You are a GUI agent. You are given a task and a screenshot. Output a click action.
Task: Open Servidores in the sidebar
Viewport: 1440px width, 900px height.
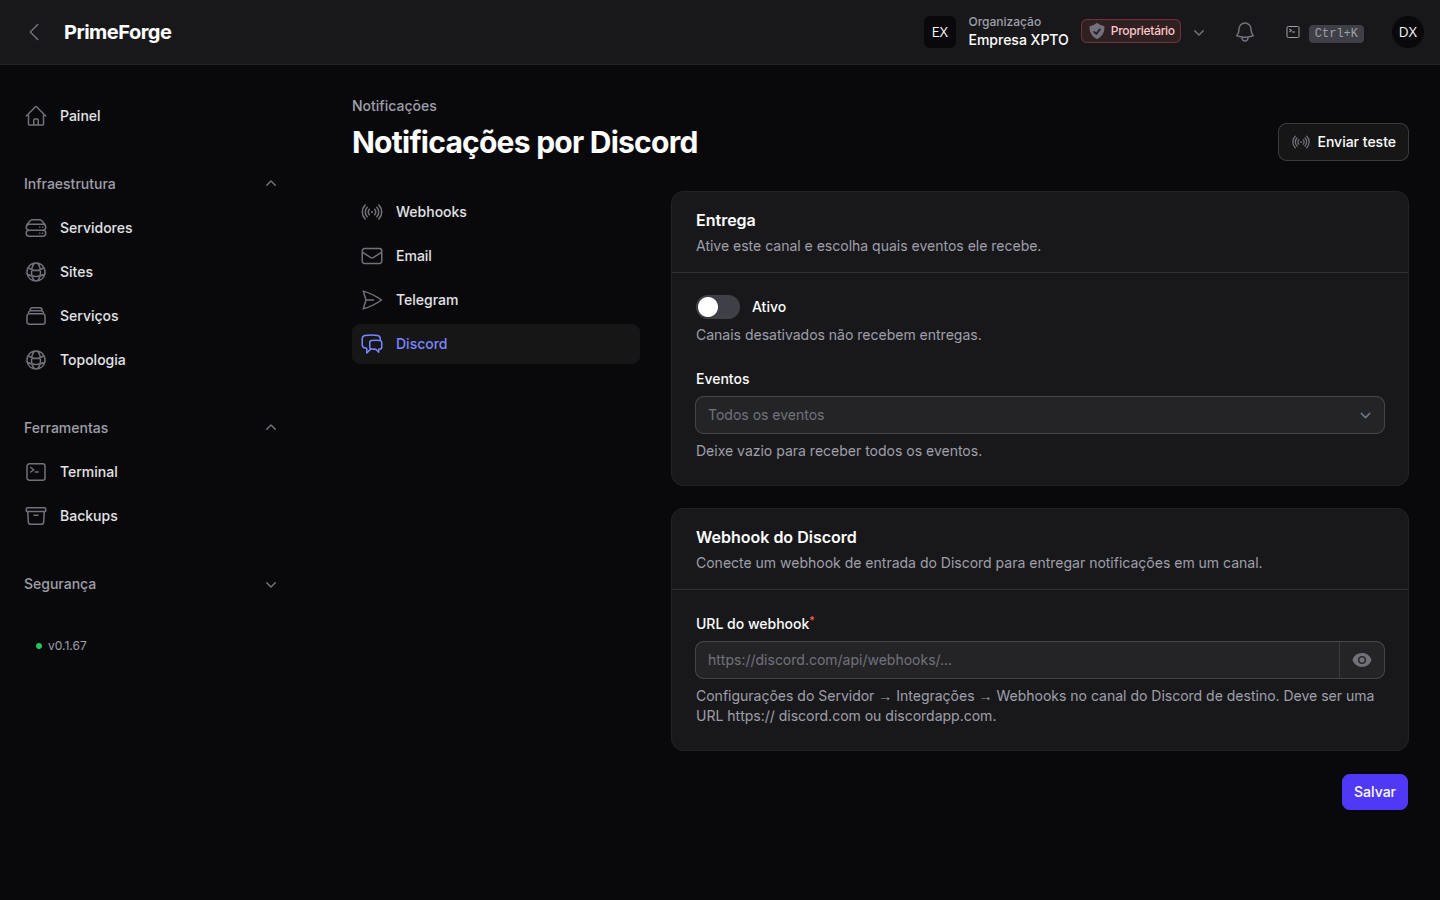click(x=150, y=228)
